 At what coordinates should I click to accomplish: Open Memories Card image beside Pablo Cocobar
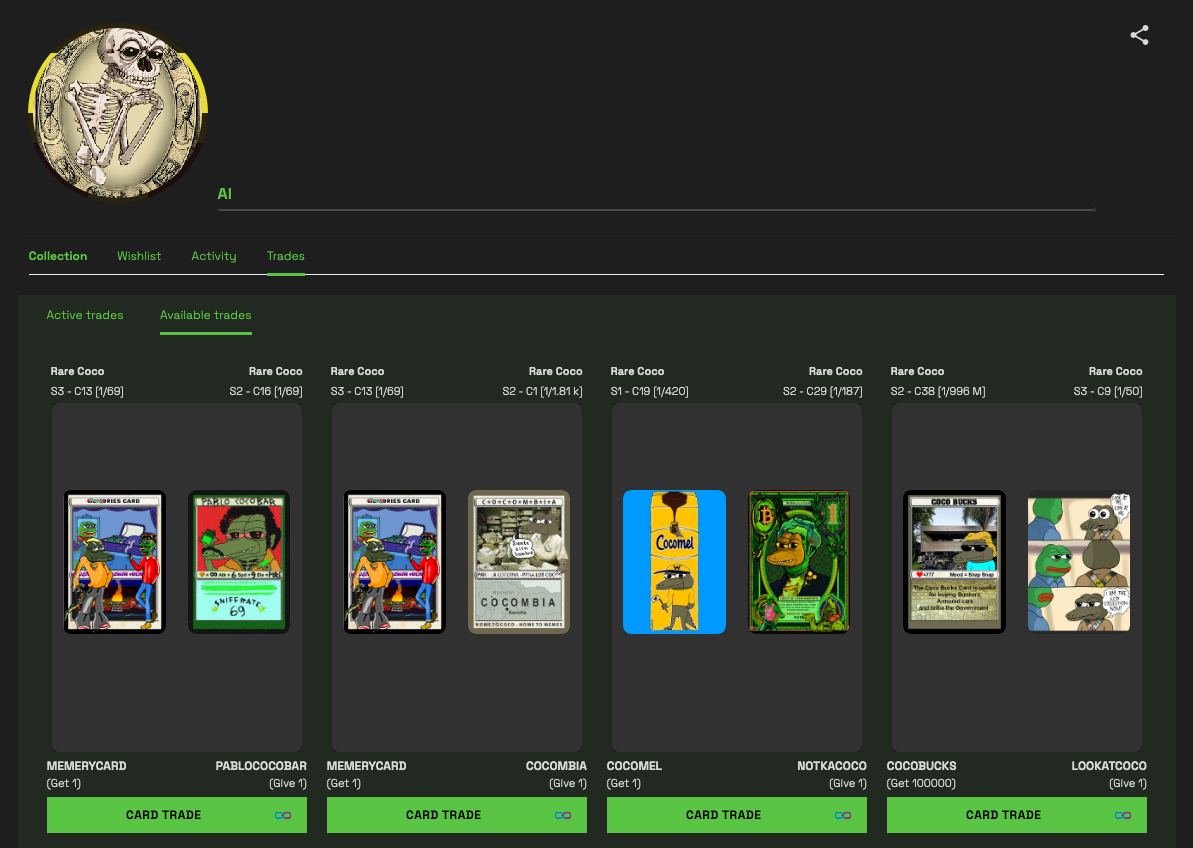click(x=114, y=562)
